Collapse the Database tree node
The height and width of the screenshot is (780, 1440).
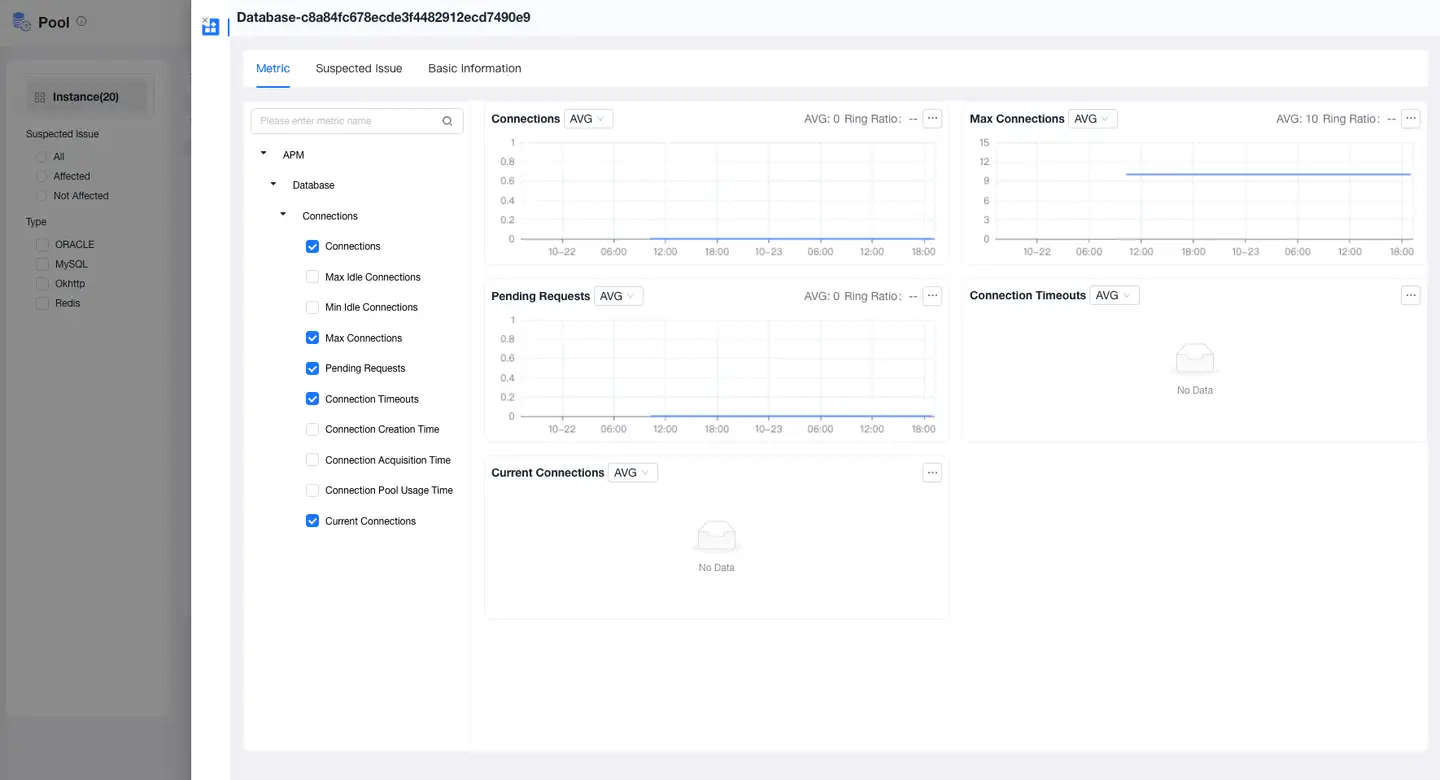(274, 185)
